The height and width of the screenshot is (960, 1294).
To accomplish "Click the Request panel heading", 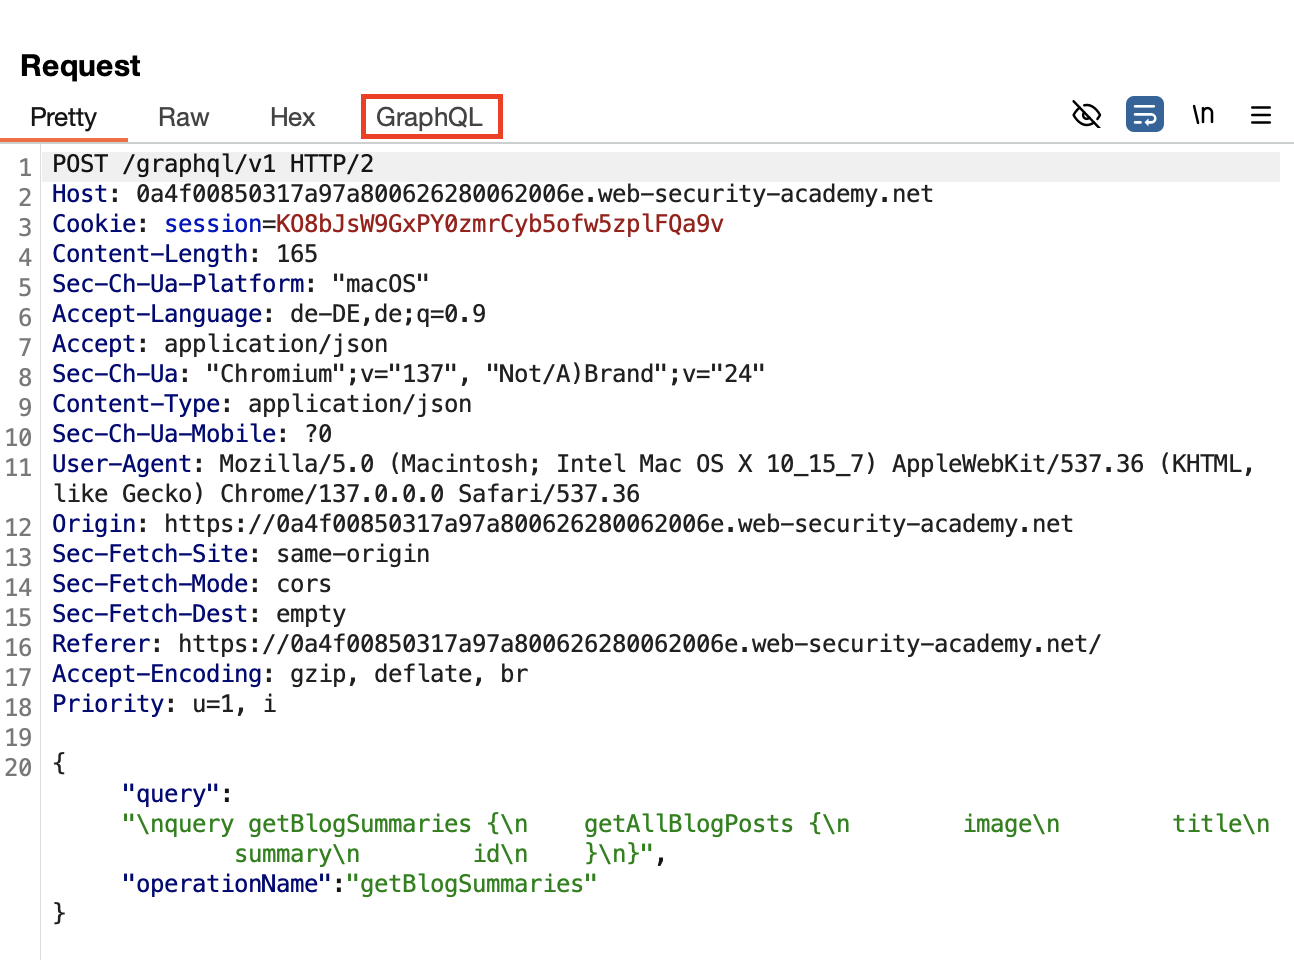I will [80, 66].
